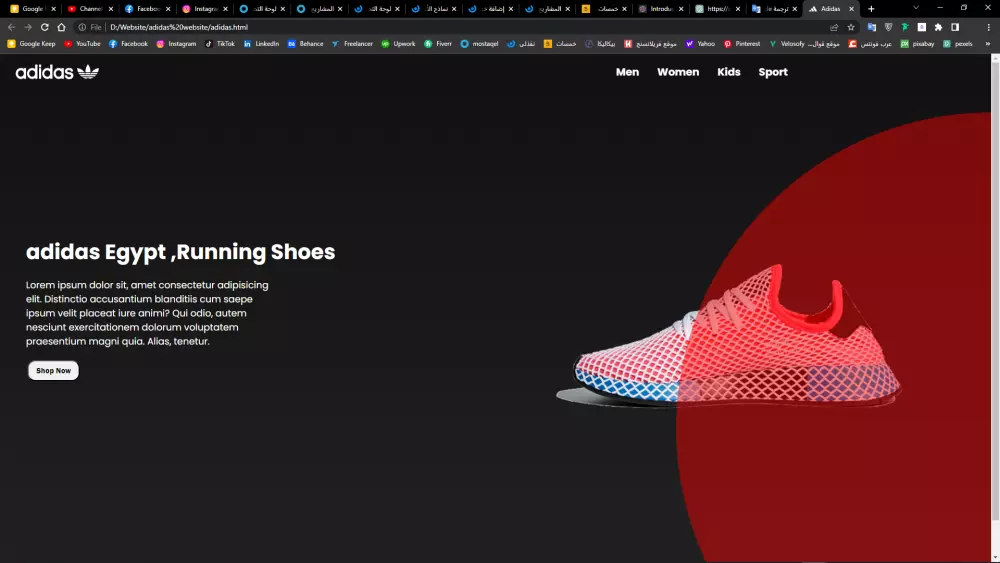Open the Yahoo bookmark
This screenshot has height=563, width=1000.
(700, 44)
